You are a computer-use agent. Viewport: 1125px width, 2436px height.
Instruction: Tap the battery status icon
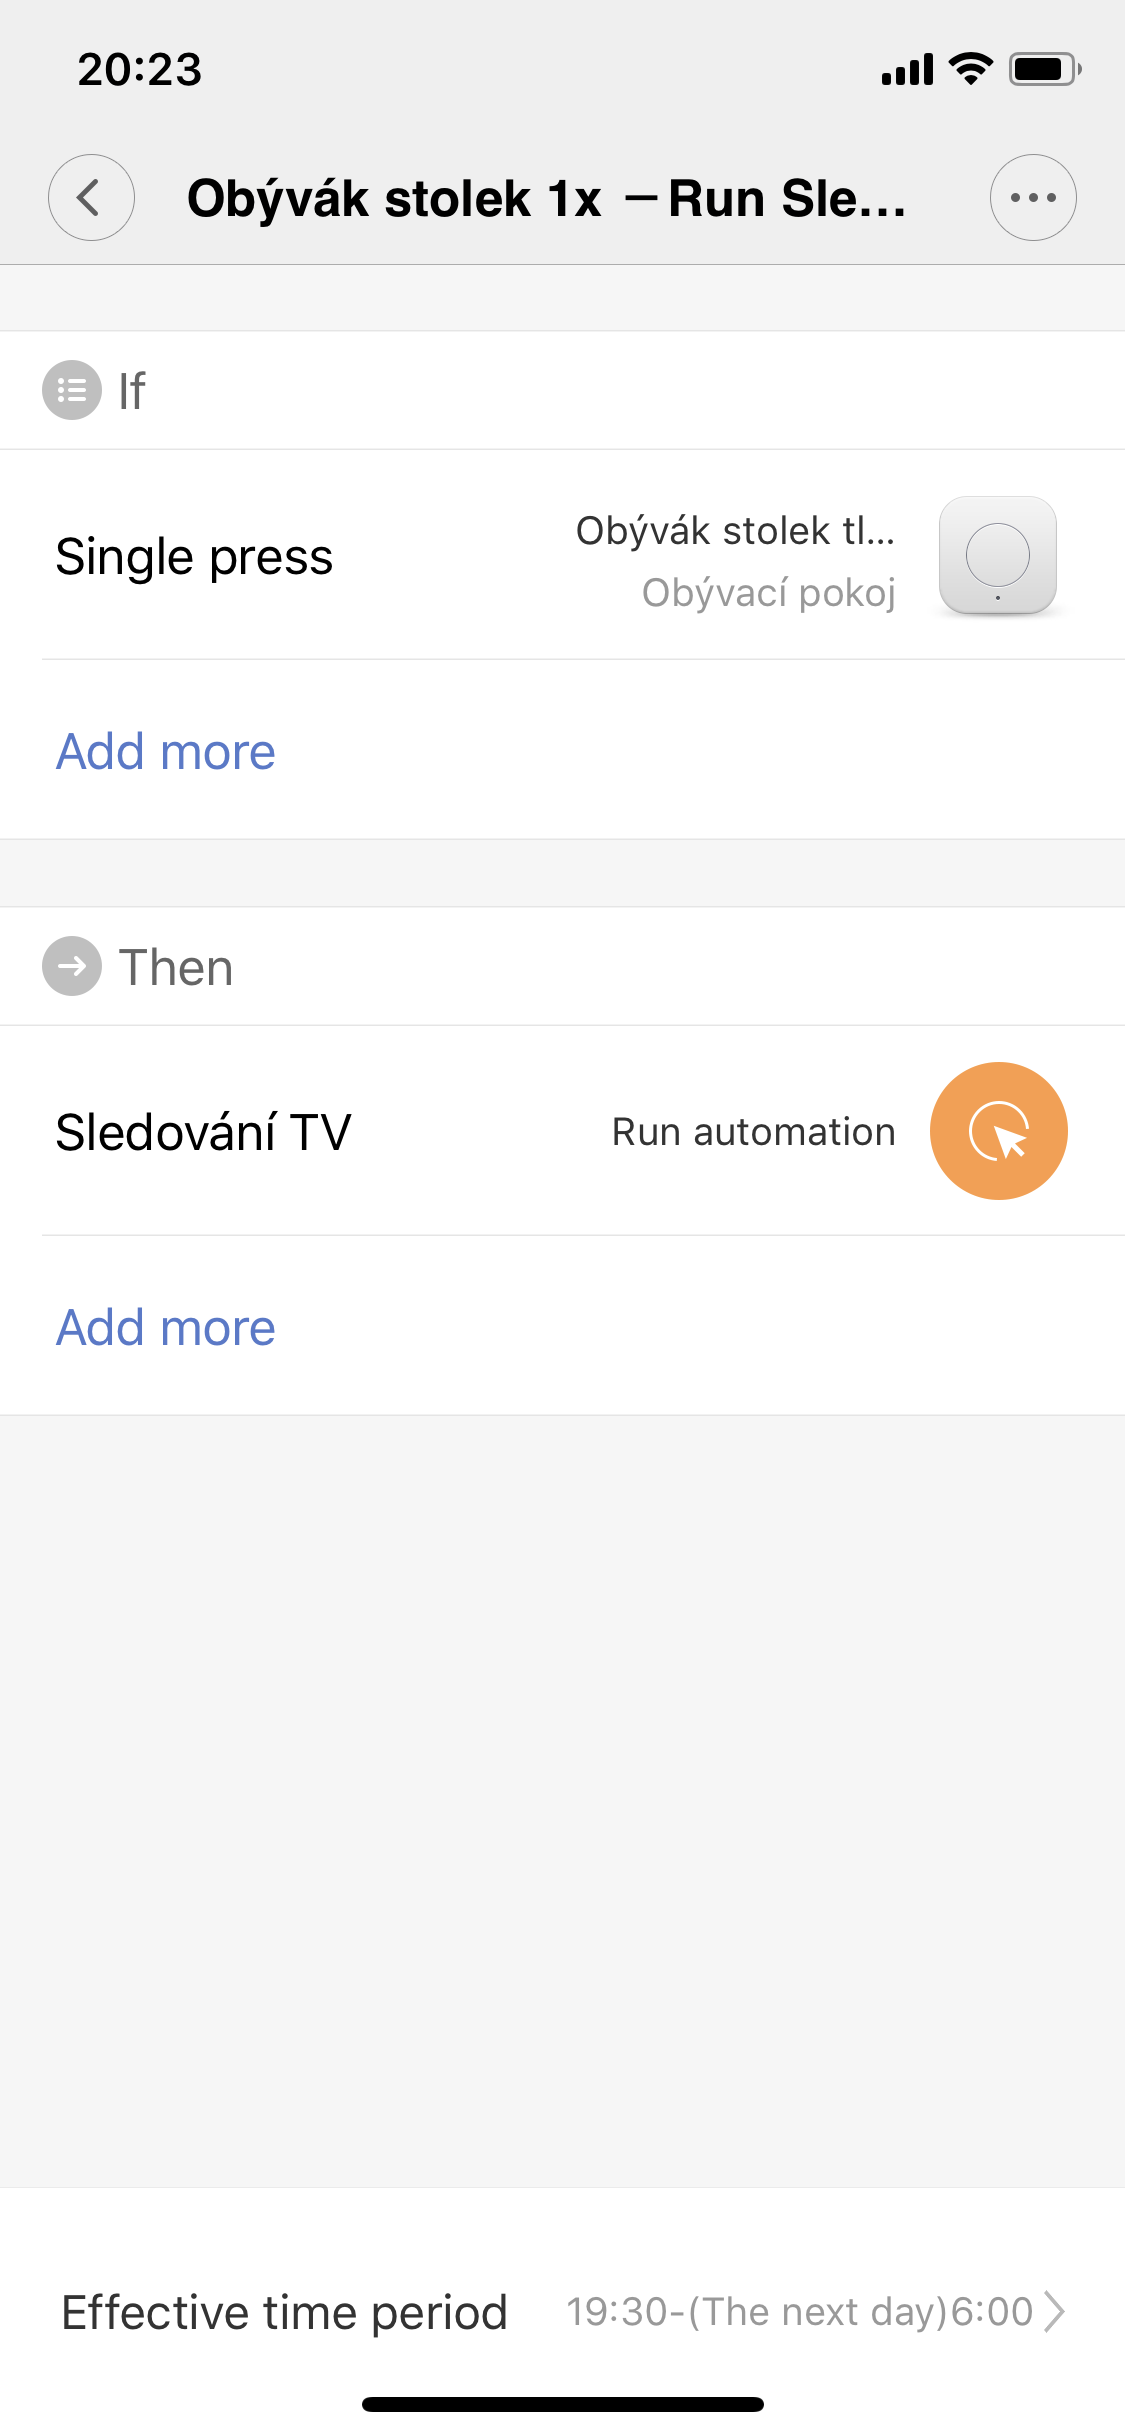coord(1045,69)
